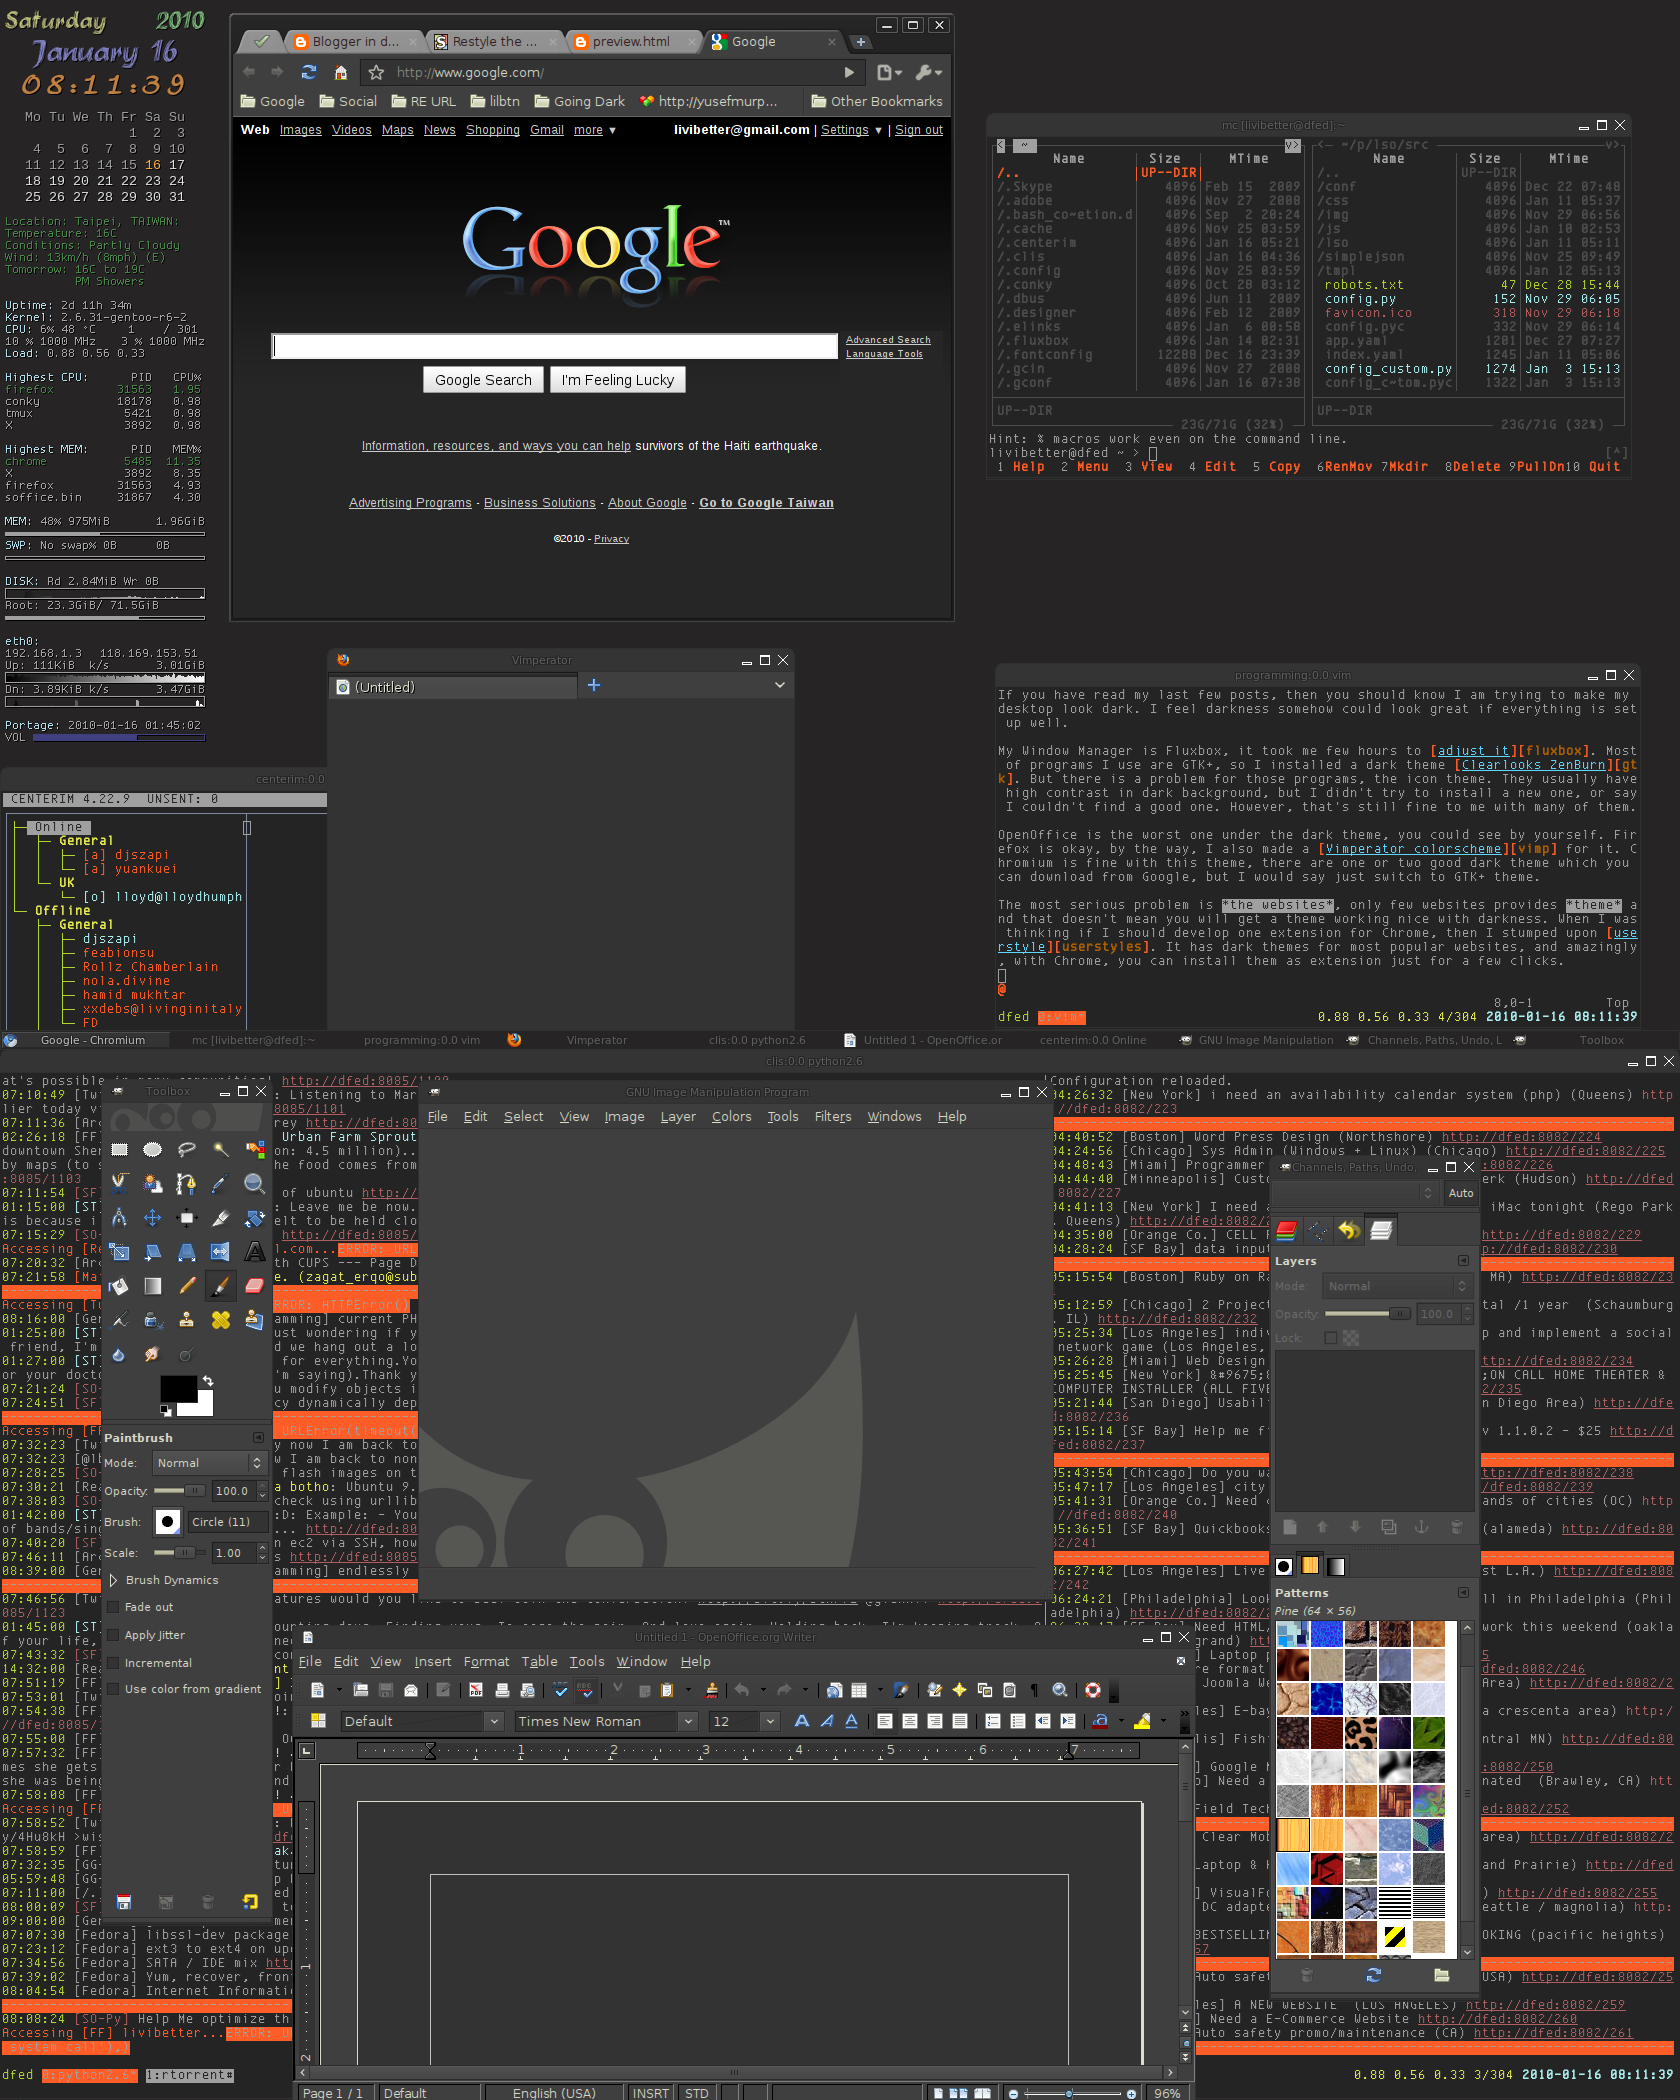
Task: Open the Gmail link on Google page
Action: [x=546, y=130]
